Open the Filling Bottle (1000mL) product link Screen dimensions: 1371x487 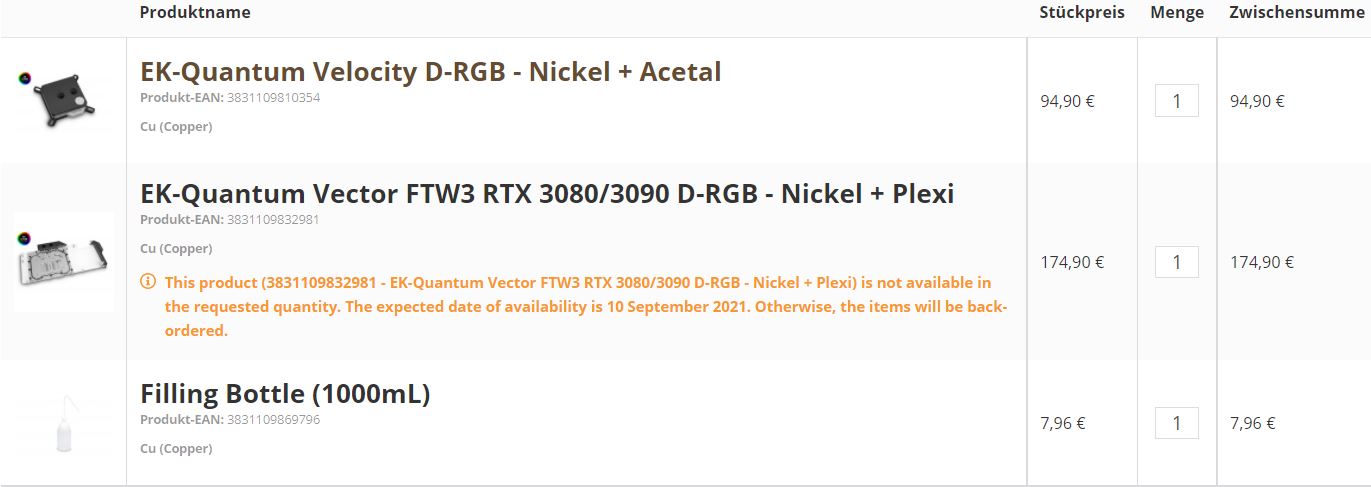click(x=285, y=394)
